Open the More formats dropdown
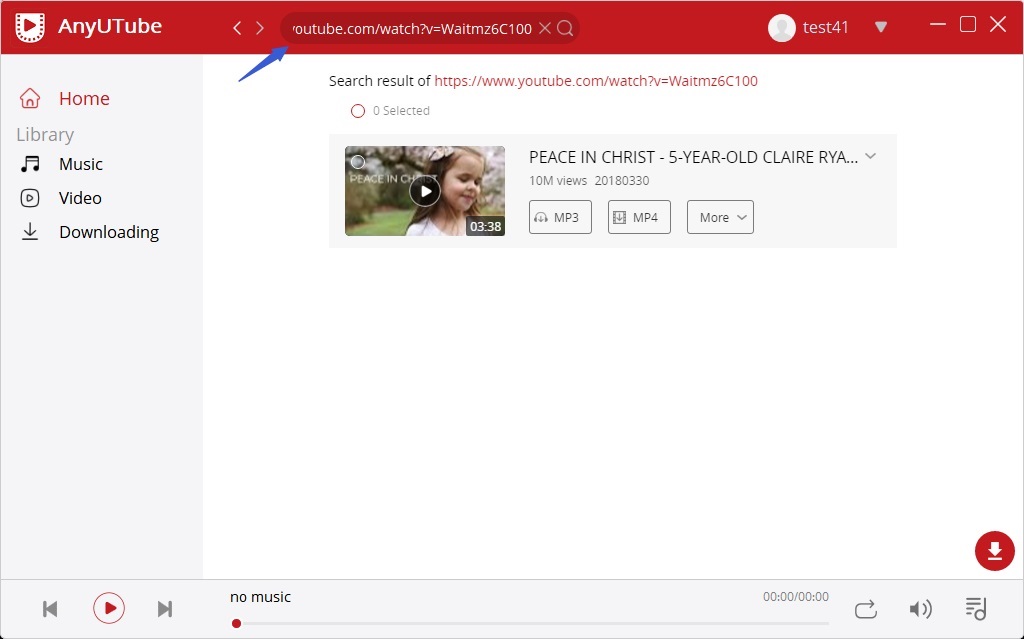 [x=719, y=217]
